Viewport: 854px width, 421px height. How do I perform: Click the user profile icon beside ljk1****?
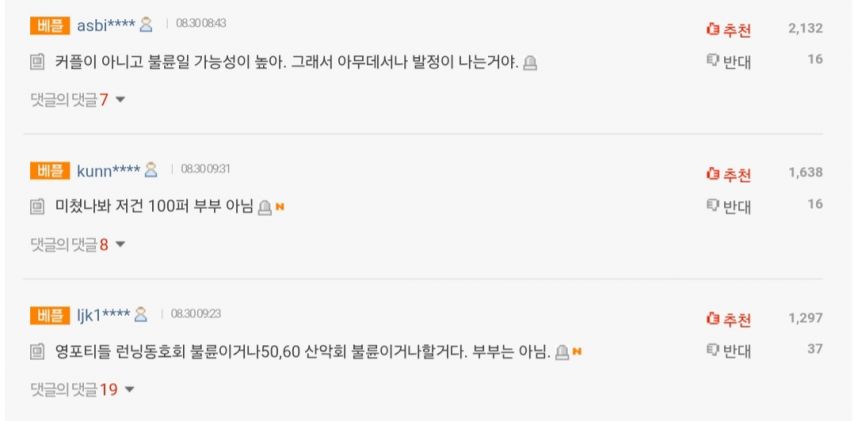(x=141, y=315)
